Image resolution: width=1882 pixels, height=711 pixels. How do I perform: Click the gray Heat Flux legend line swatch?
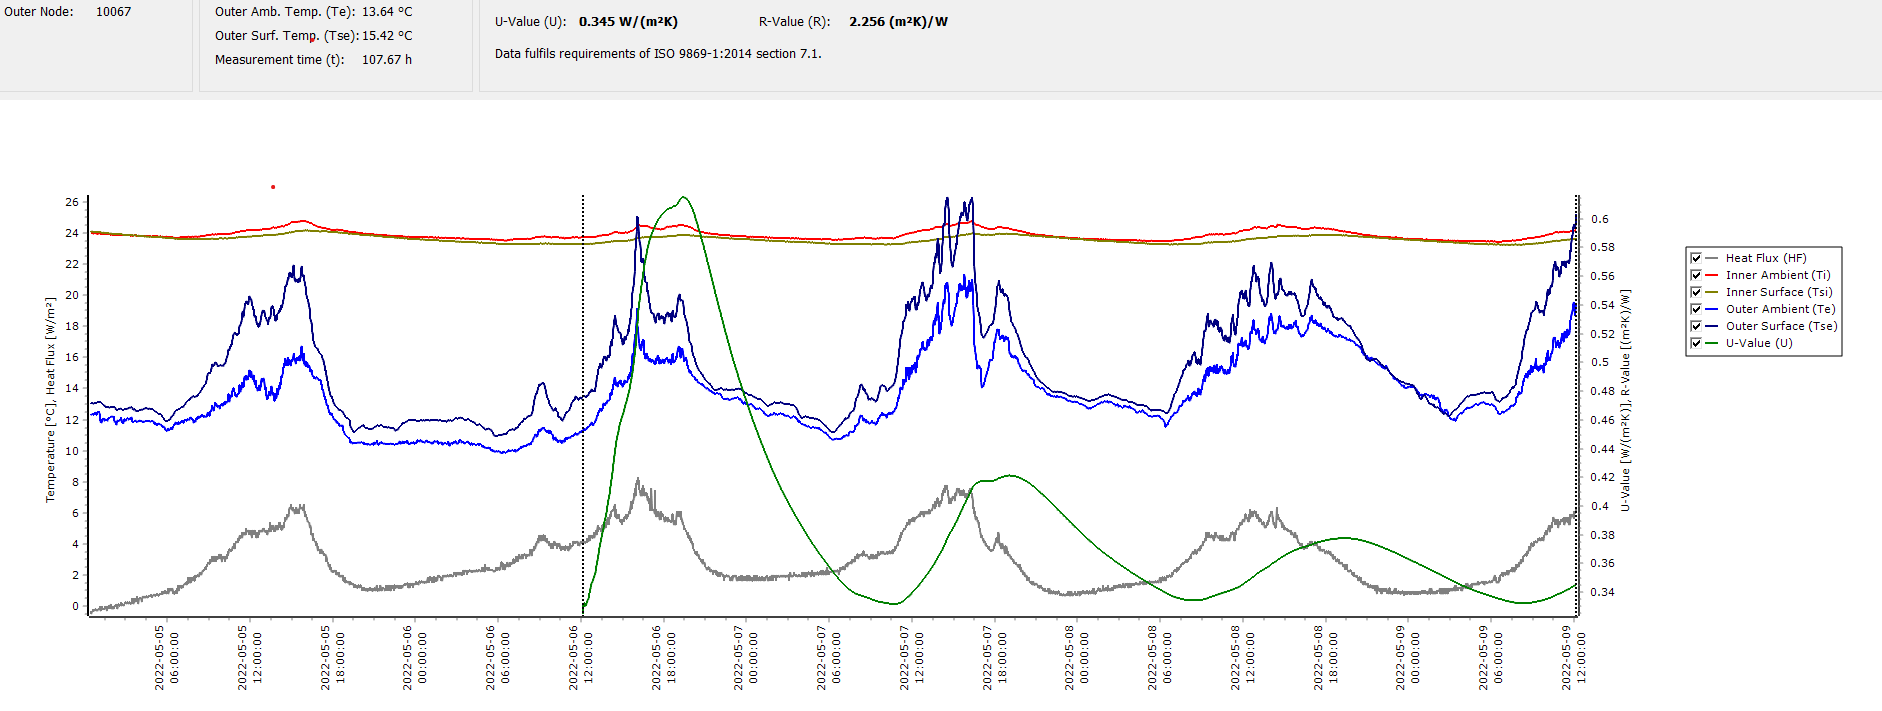1712,258
